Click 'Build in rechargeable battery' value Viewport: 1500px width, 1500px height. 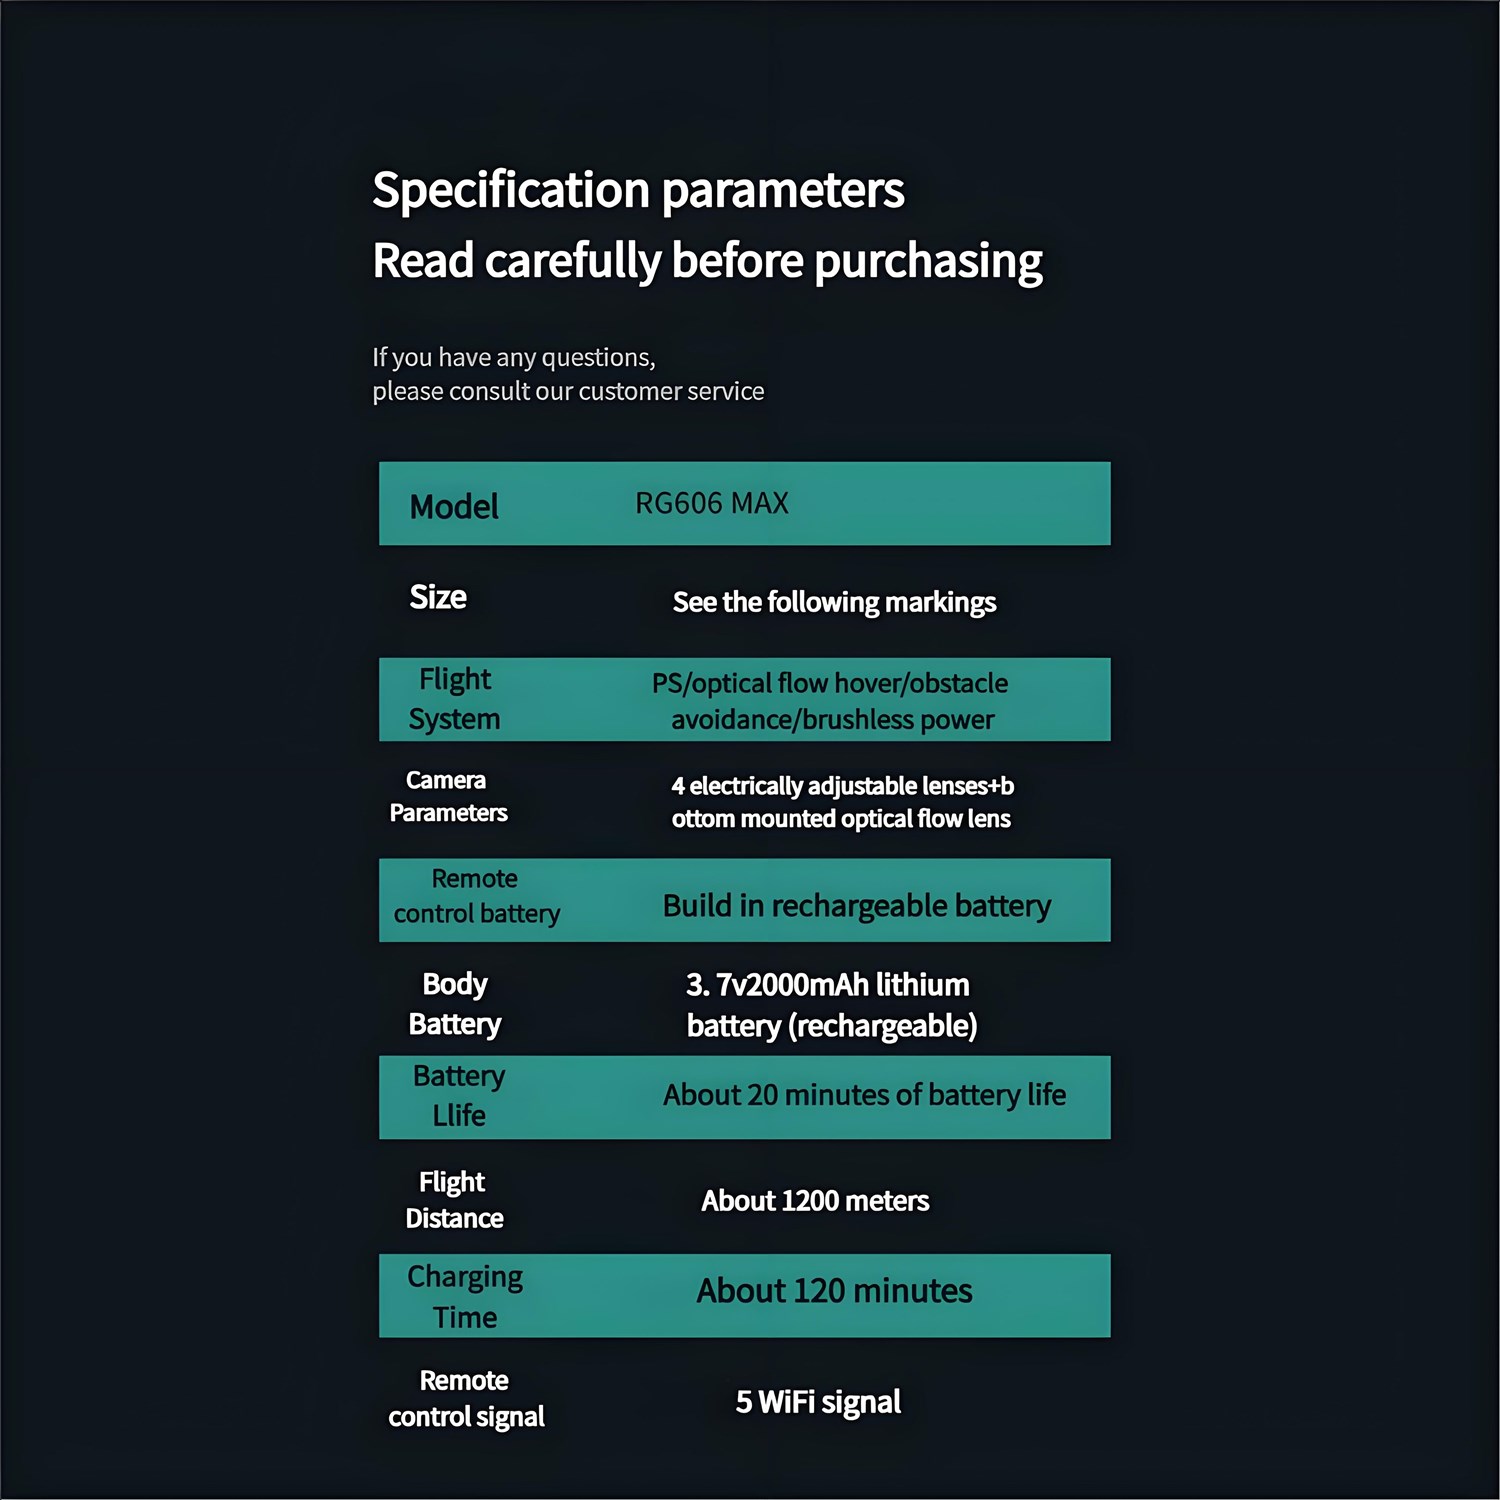tap(857, 906)
